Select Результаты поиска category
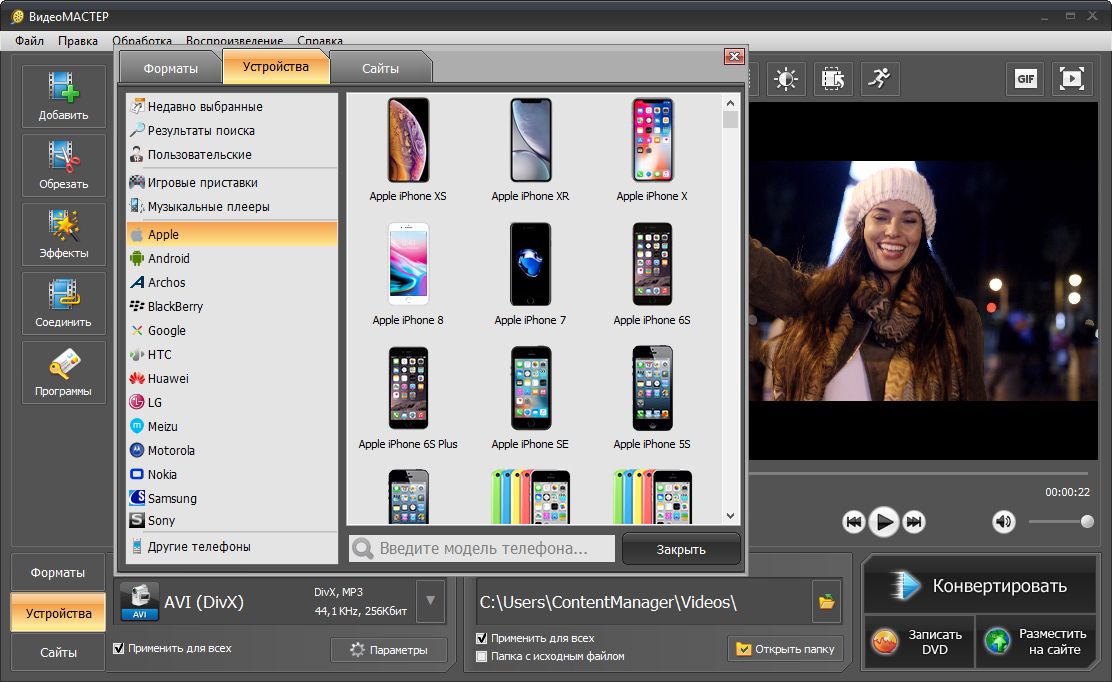 pos(232,130)
